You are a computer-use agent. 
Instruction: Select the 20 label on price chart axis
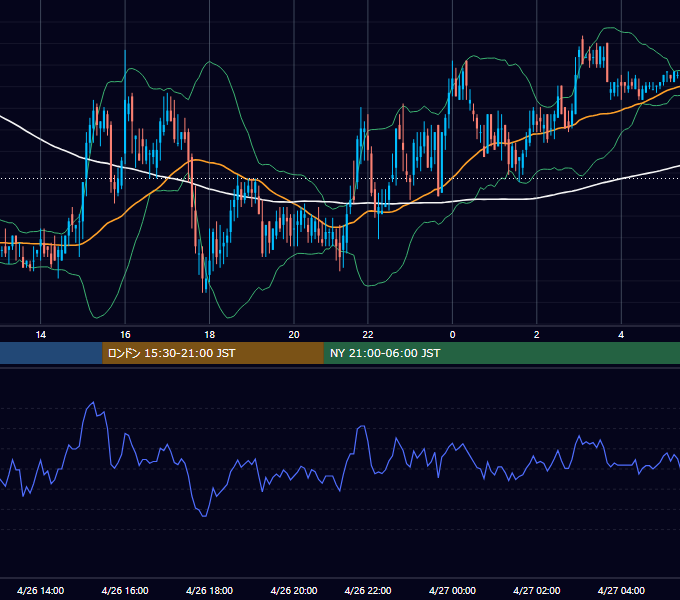(294, 335)
